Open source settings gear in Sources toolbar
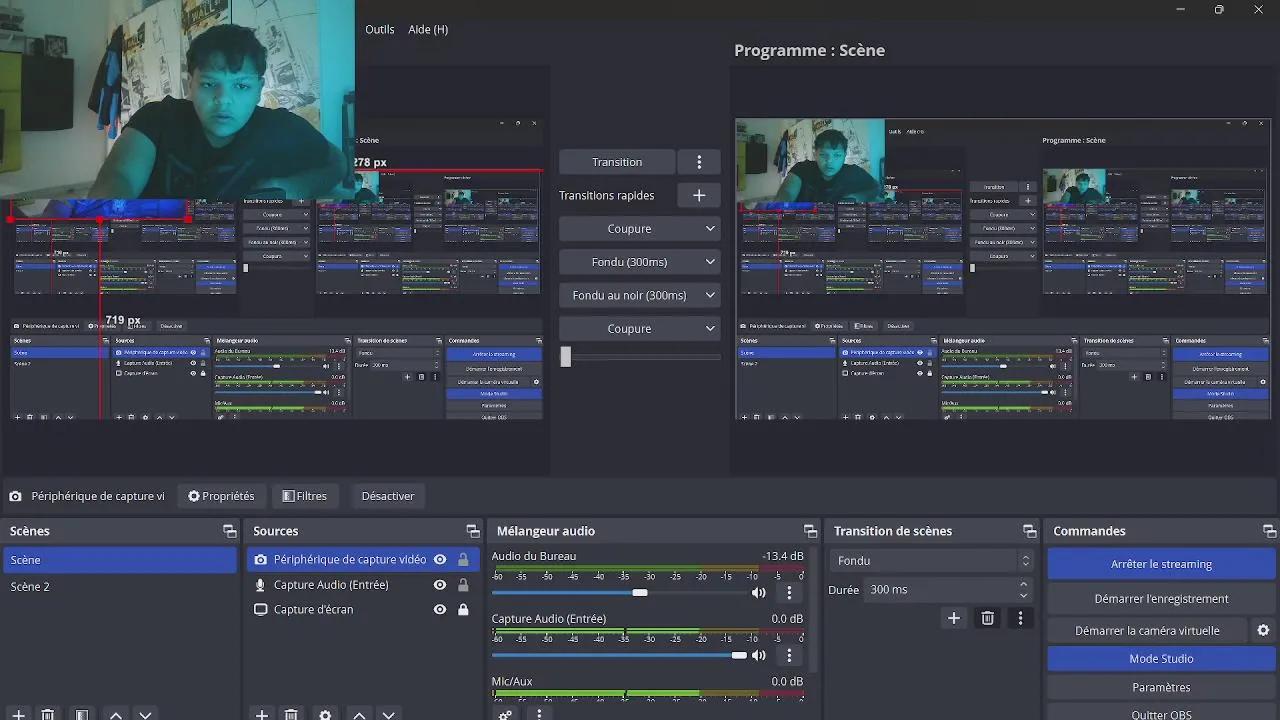This screenshot has width=1280, height=720. (325, 714)
